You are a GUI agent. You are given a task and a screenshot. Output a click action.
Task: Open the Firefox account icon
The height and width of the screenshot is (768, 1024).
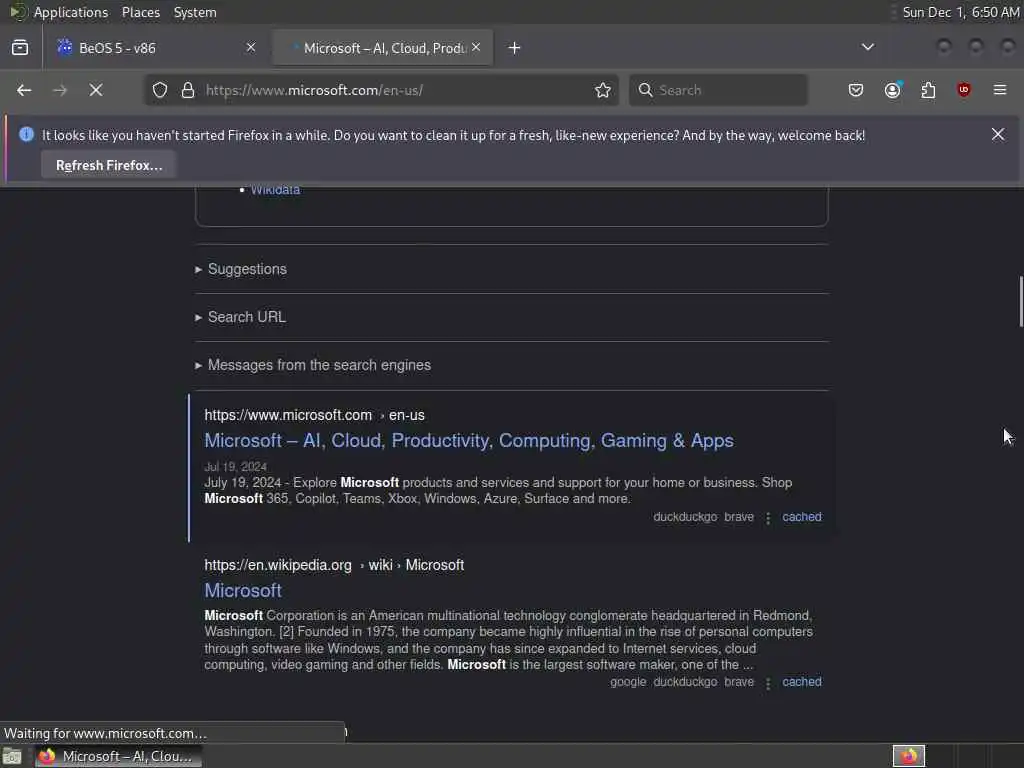pyautogui.click(x=893, y=90)
